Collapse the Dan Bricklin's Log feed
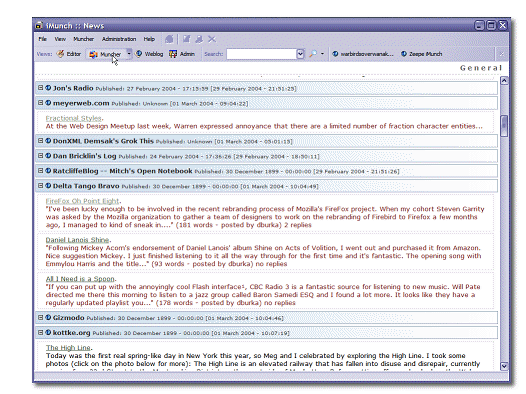 click(x=40, y=156)
